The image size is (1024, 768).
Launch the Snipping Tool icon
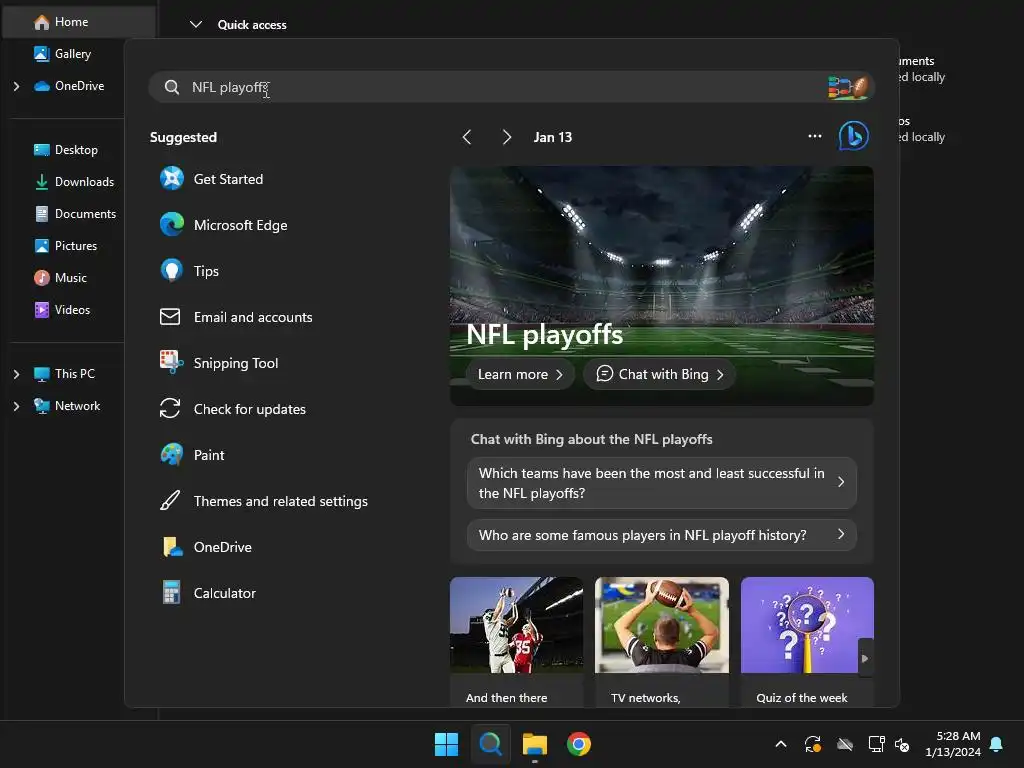172,362
